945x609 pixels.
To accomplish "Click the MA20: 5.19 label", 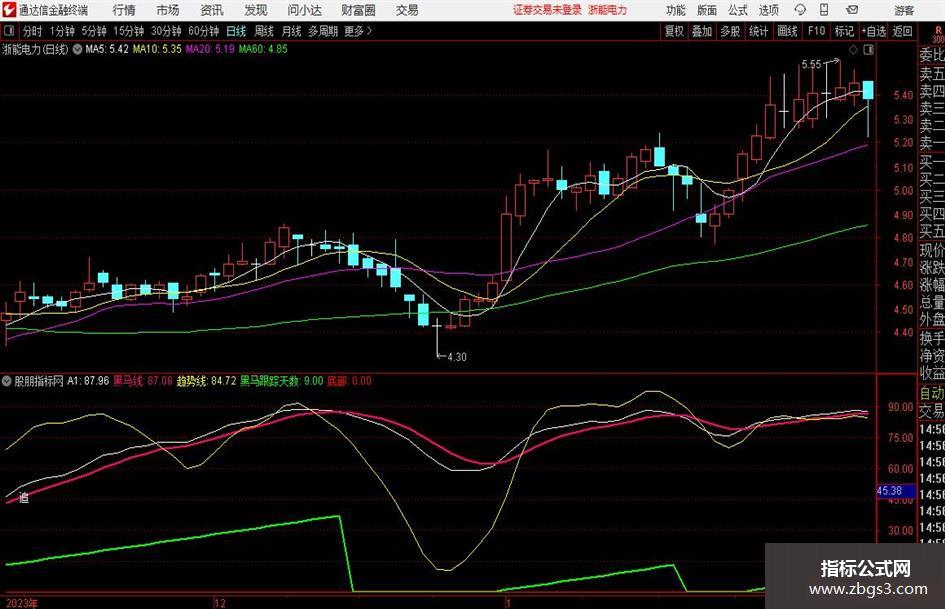I will click(210, 49).
